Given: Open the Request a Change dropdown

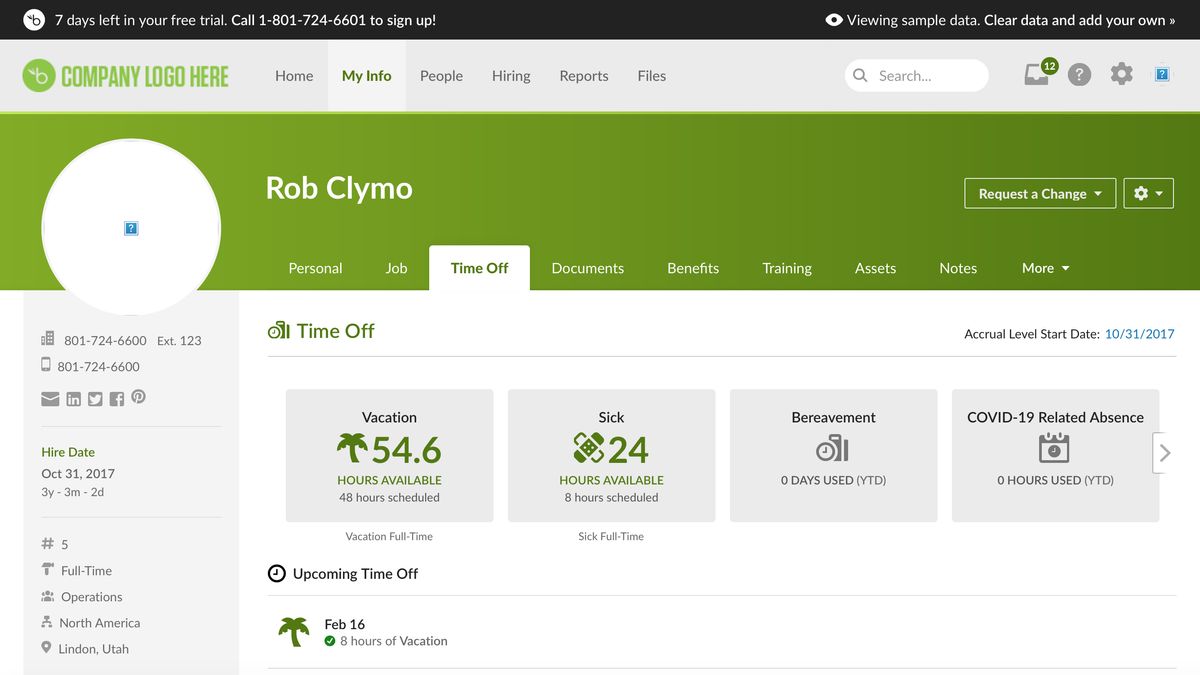Looking at the screenshot, I should click(1039, 193).
